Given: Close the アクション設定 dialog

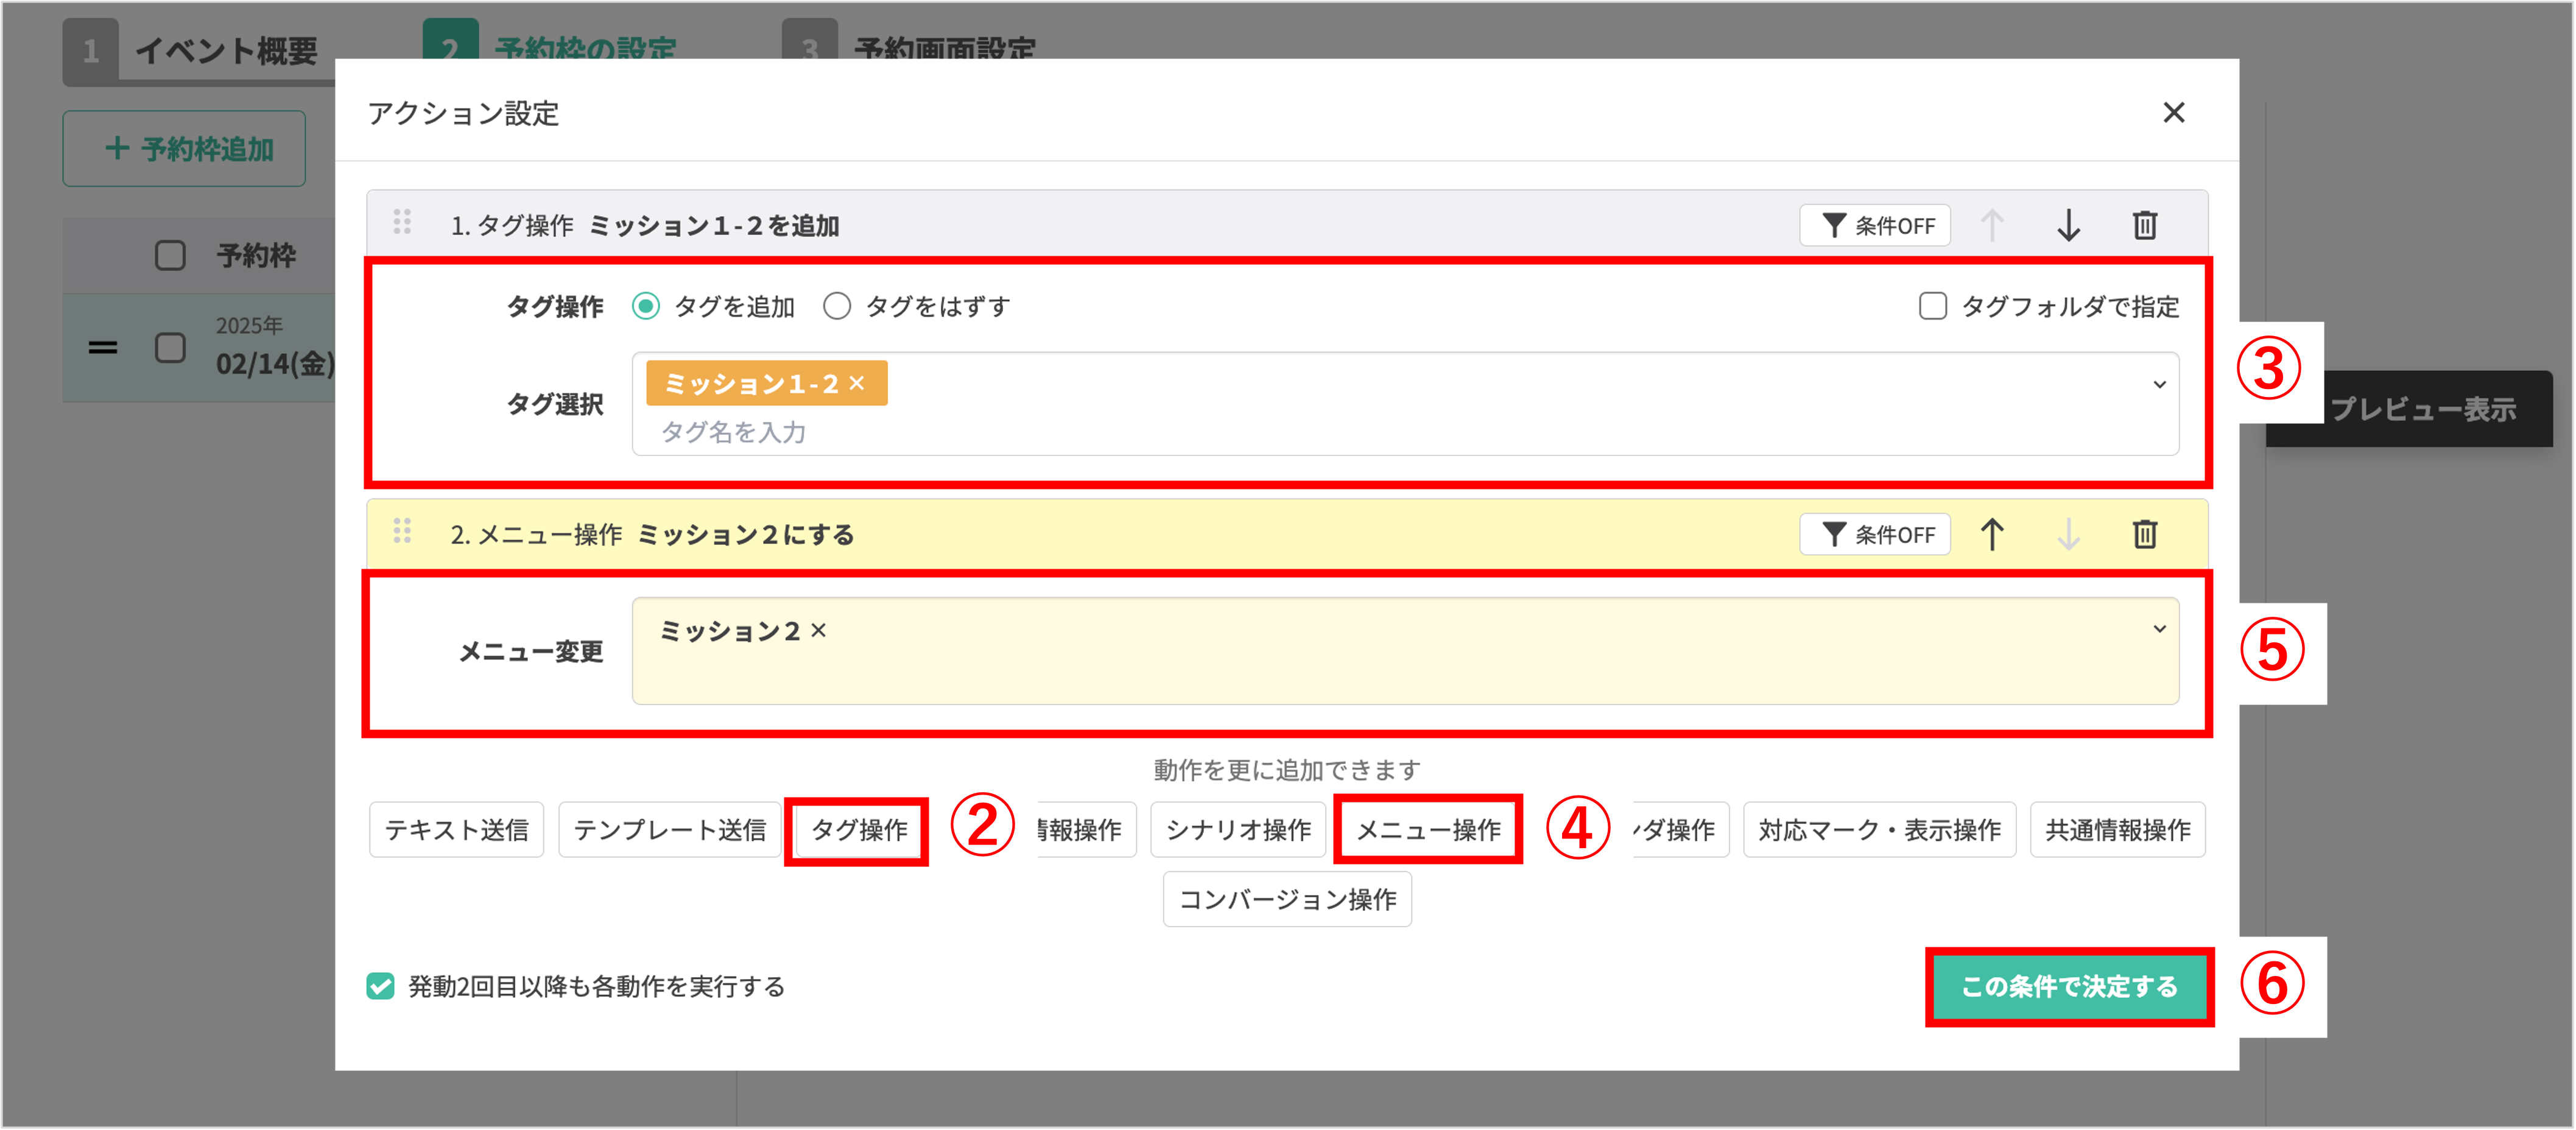Looking at the screenshot, I should pyautogui.click(x=2173, y=112).
